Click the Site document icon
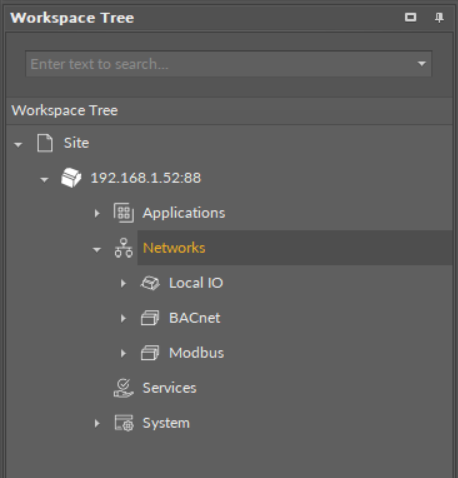Image resolution: width=458 pixels, height=478 pixels. (x=45, y=143)
